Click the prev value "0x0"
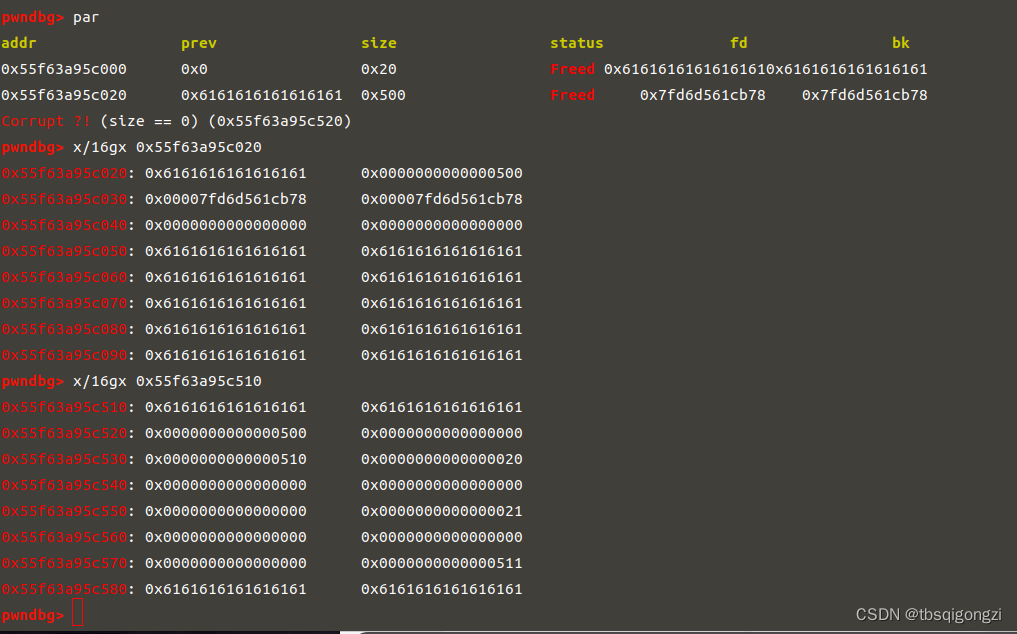Image resolution: width=1017 pixels, height=634 pixels. click(194, 69)
